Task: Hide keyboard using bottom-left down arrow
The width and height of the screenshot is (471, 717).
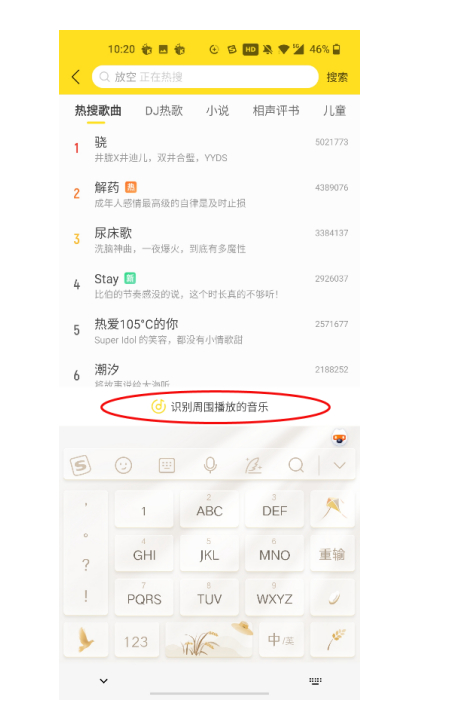Action: (x=104, y=681)
